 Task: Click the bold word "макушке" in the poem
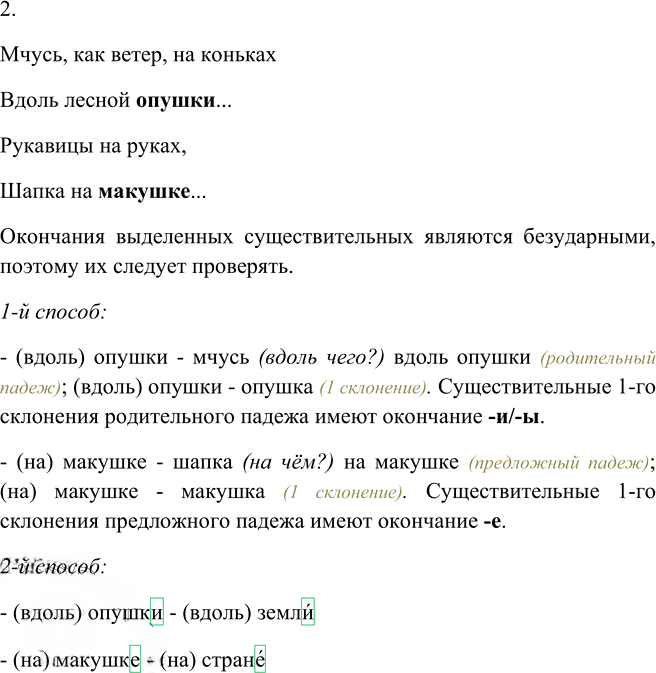(x=144, y=191)
